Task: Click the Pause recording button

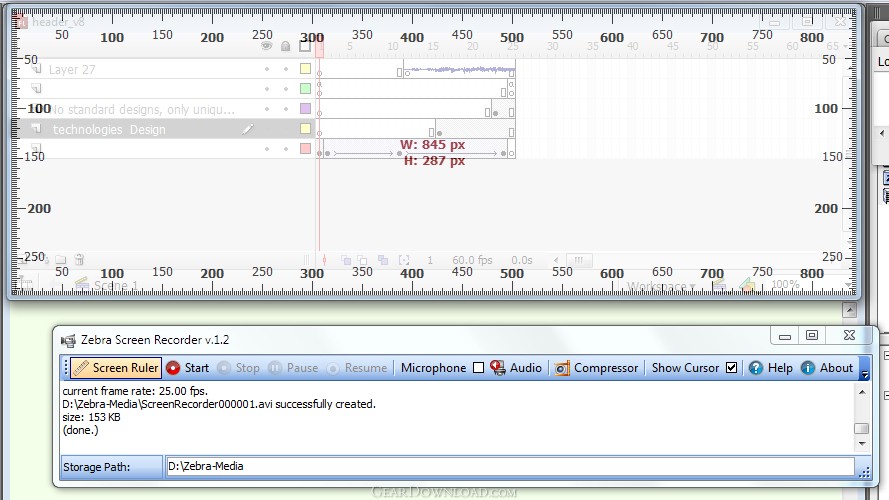Action: [293, 368]
